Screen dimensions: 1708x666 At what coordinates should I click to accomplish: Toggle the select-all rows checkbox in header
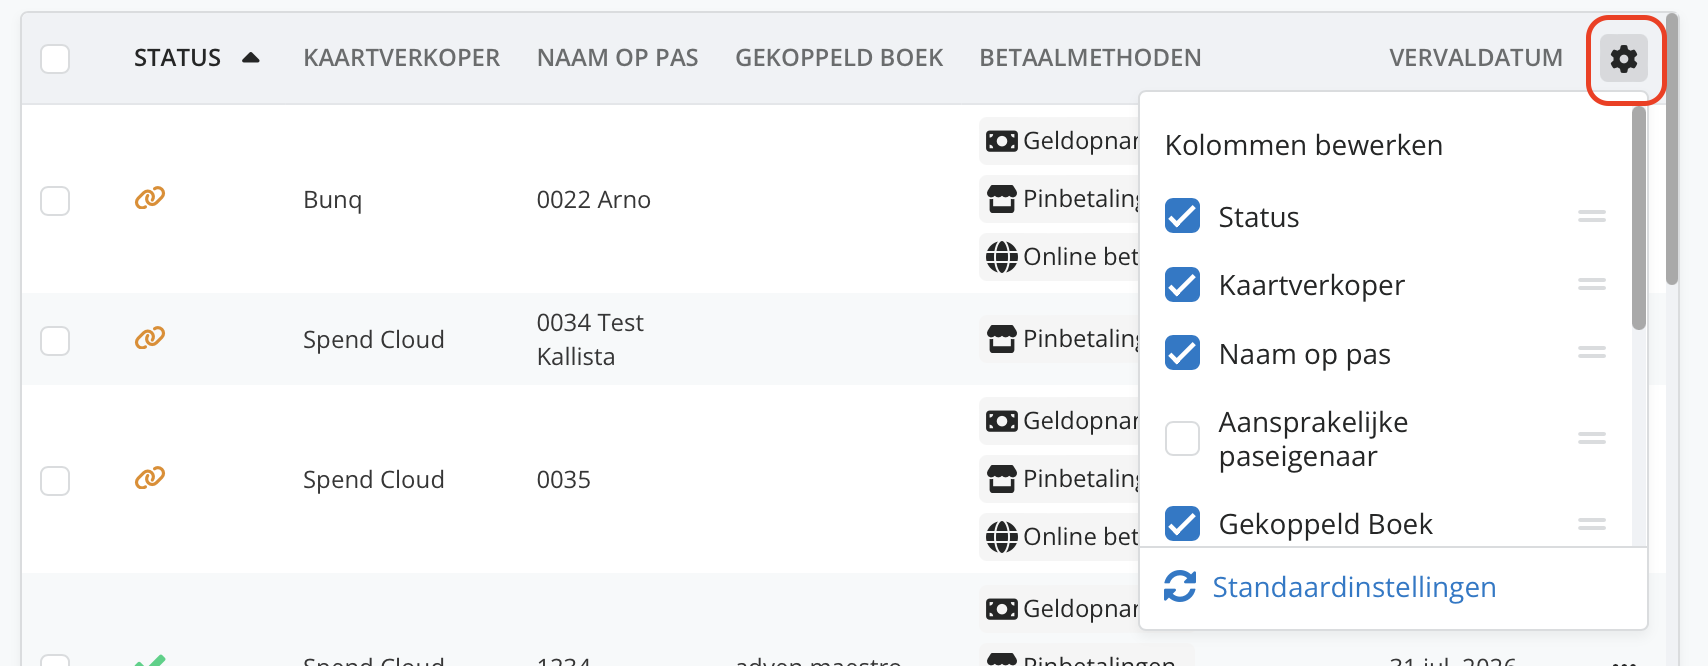pyautogui.click(x=55, y=59)
